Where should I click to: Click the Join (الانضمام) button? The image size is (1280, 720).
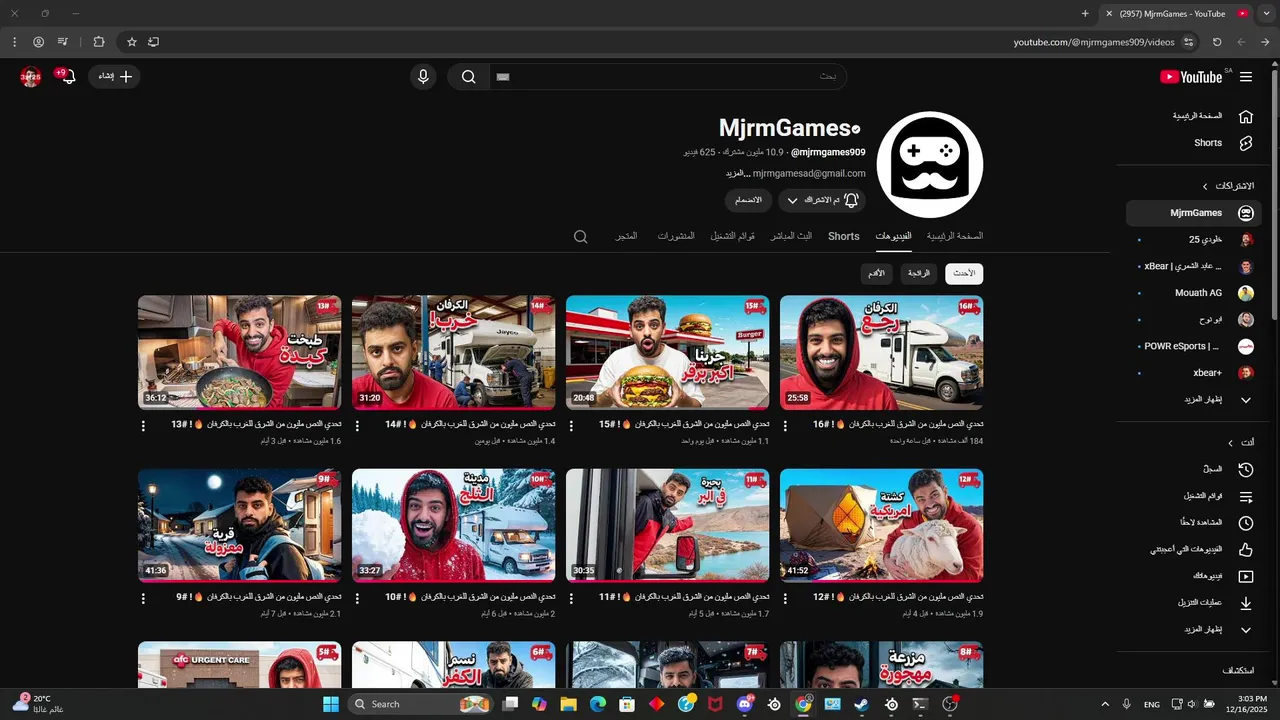click(749, 200)
